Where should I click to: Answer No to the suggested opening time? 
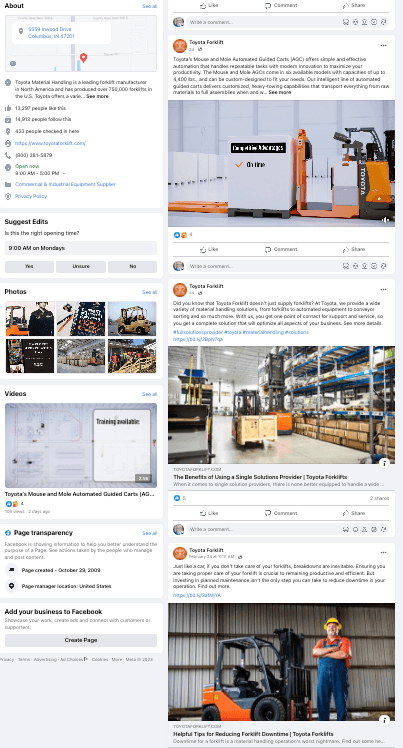tap(133, 267)
